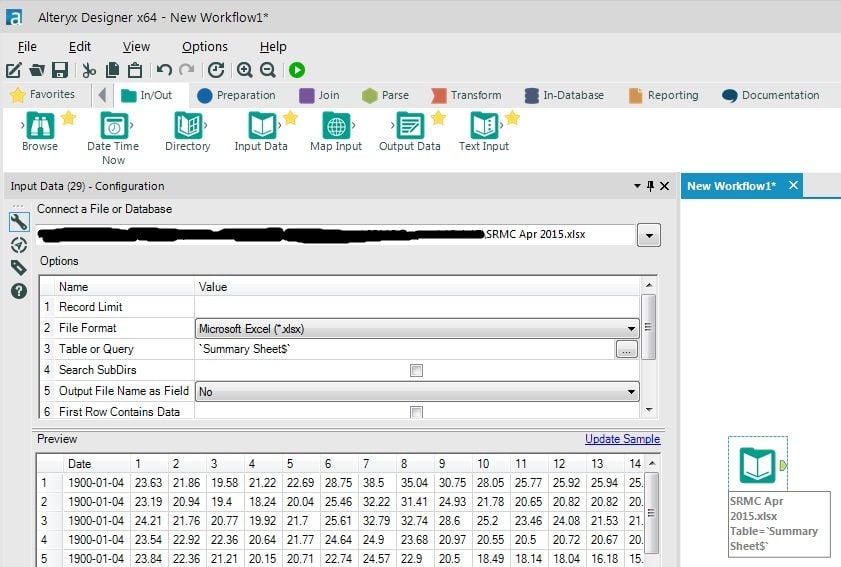The image size is (841, 567).
Task: Switch to the Join tool category
Action: coord(319,95)
